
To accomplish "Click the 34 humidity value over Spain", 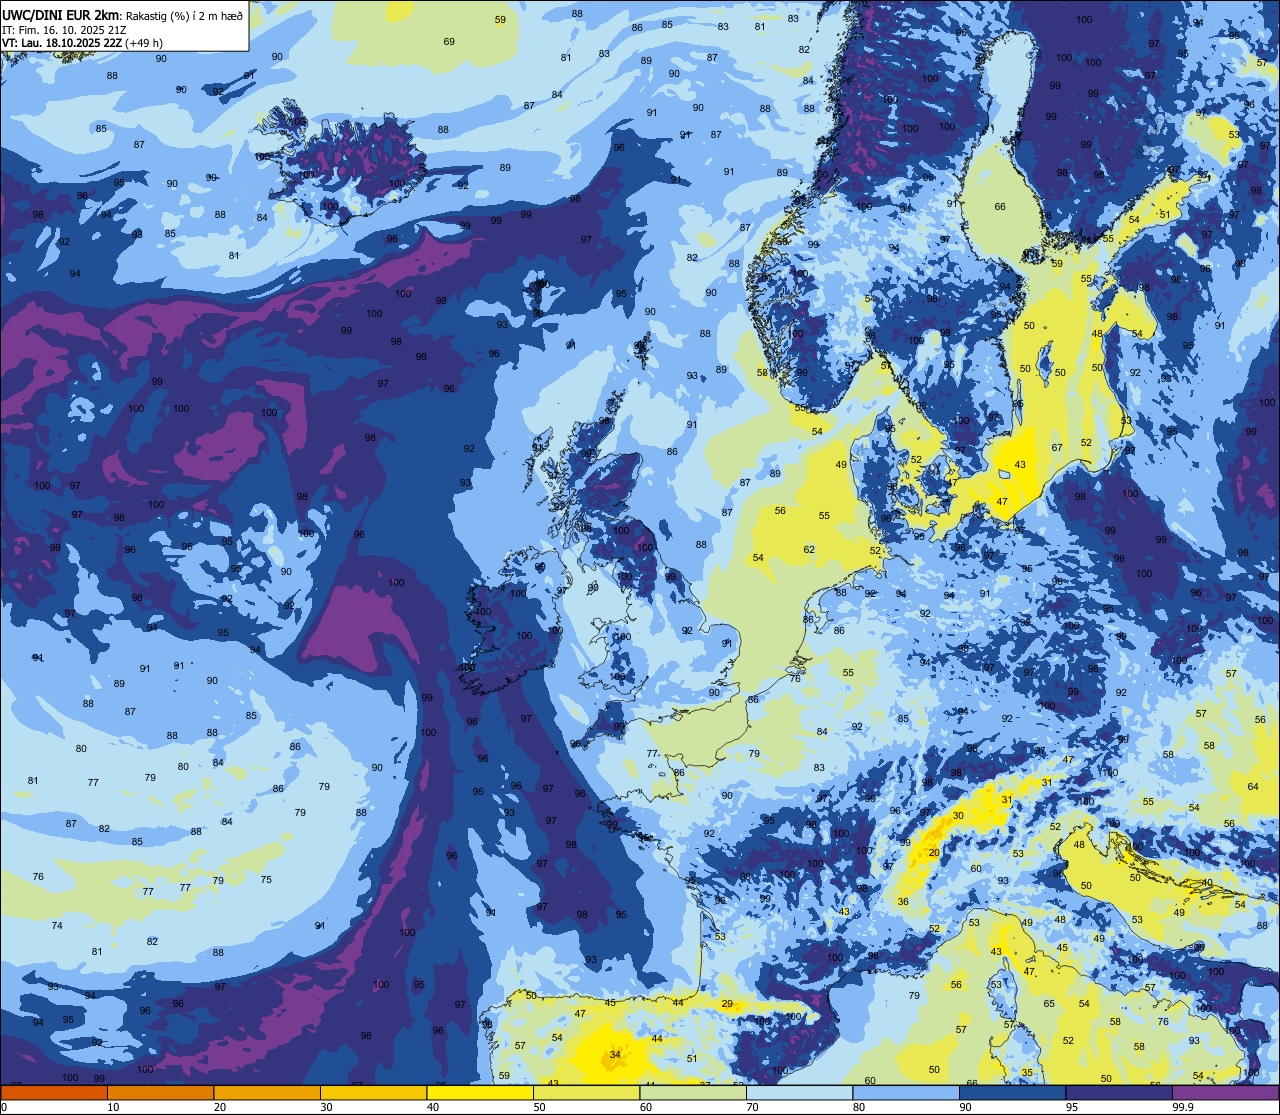I will pyautogui.click(x=615, y=1054).
